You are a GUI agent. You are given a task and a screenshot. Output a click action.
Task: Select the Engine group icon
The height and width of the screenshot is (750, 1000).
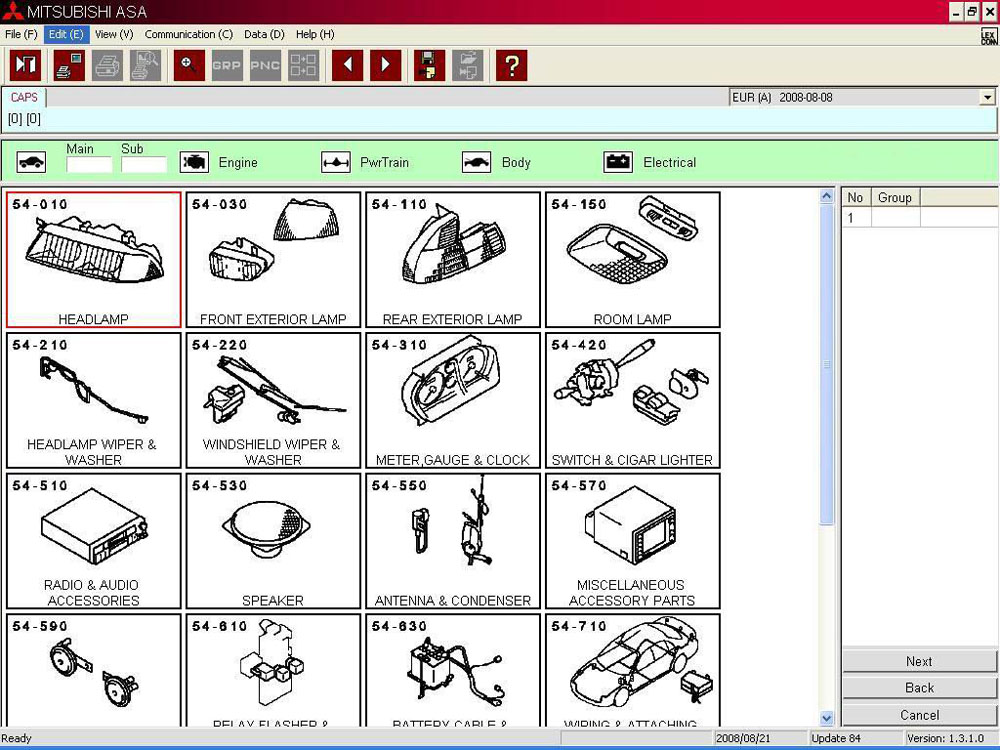click(x=194, y=162)
